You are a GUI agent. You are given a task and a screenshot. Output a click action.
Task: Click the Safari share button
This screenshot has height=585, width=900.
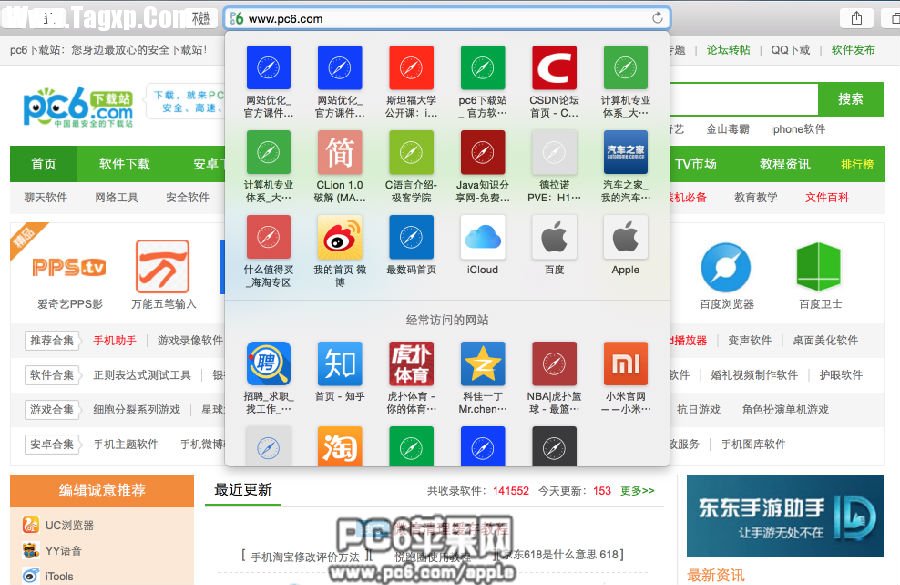click(x=856, y=18)
